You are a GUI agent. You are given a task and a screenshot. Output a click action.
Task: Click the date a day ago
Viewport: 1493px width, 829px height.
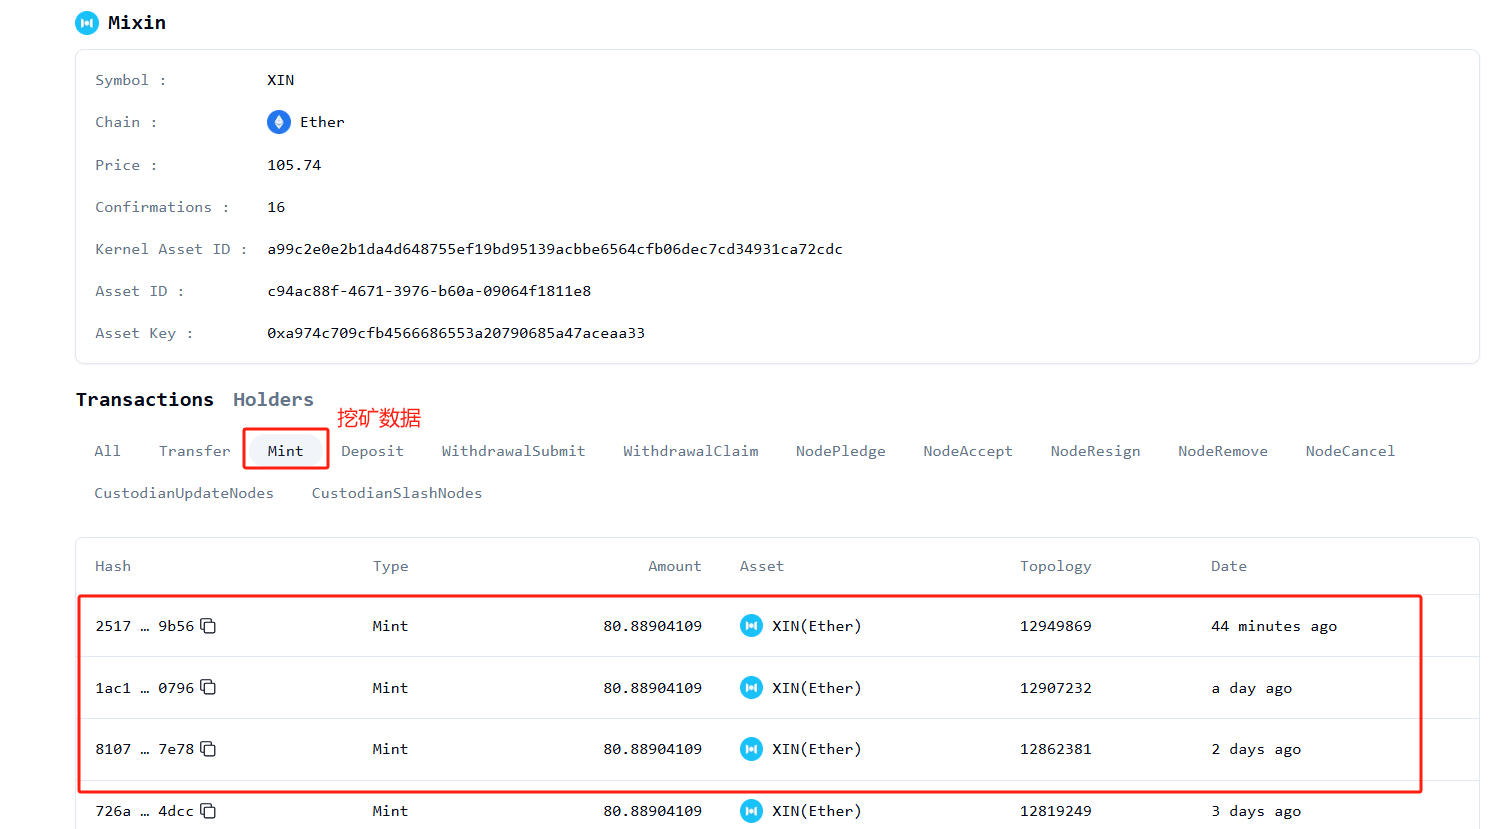tap(1252, 688)
